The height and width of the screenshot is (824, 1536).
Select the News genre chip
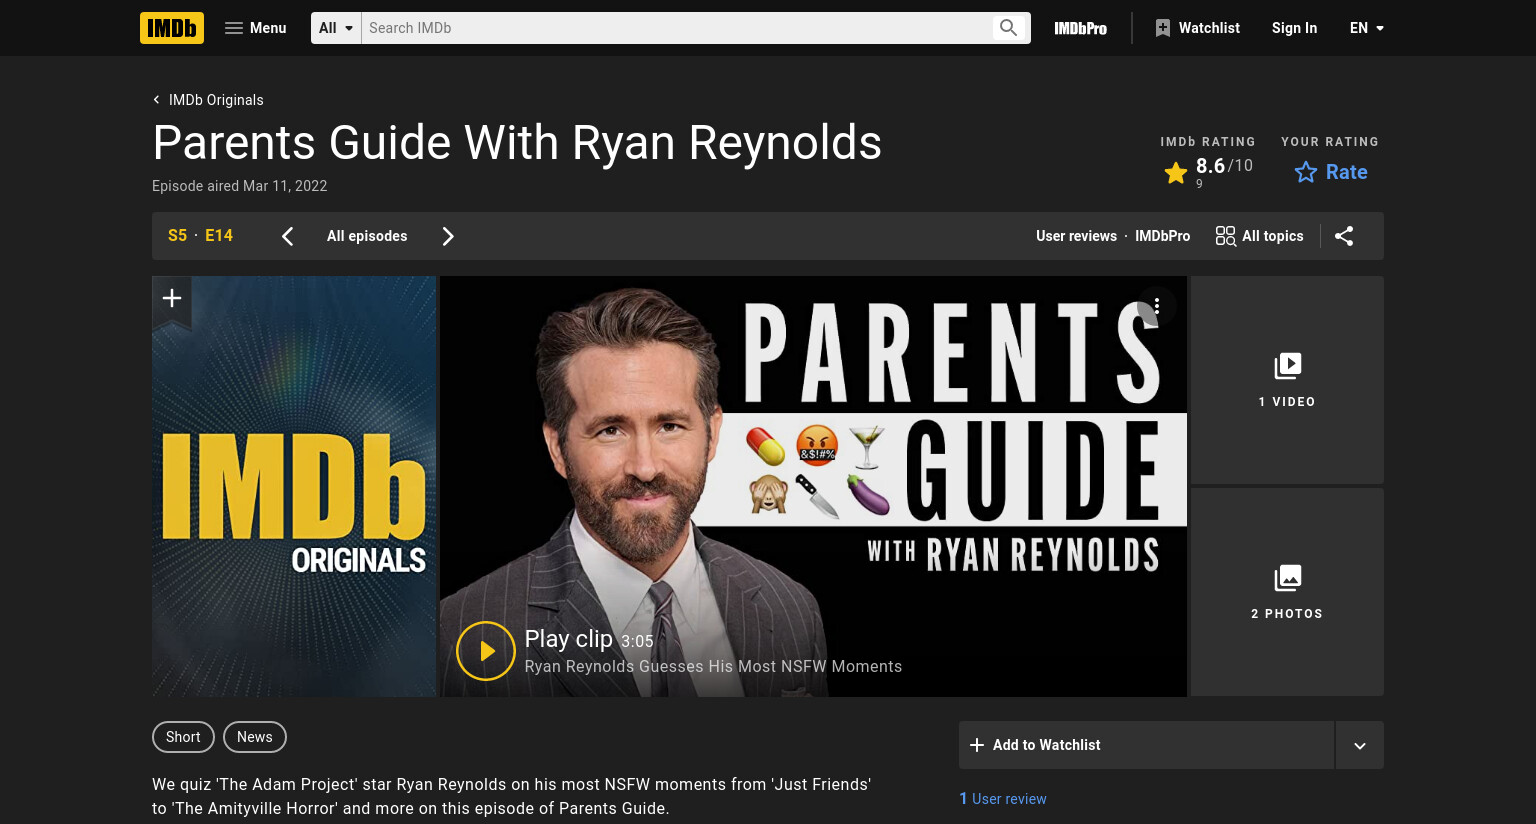(255, 737)
